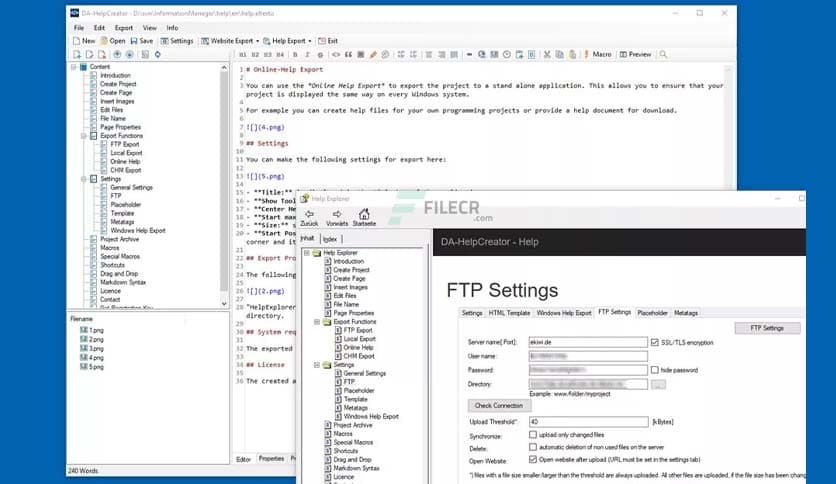Collapse the Help Explorer root node
Viewport: 836px width, 484px height.
coord(307,253)
